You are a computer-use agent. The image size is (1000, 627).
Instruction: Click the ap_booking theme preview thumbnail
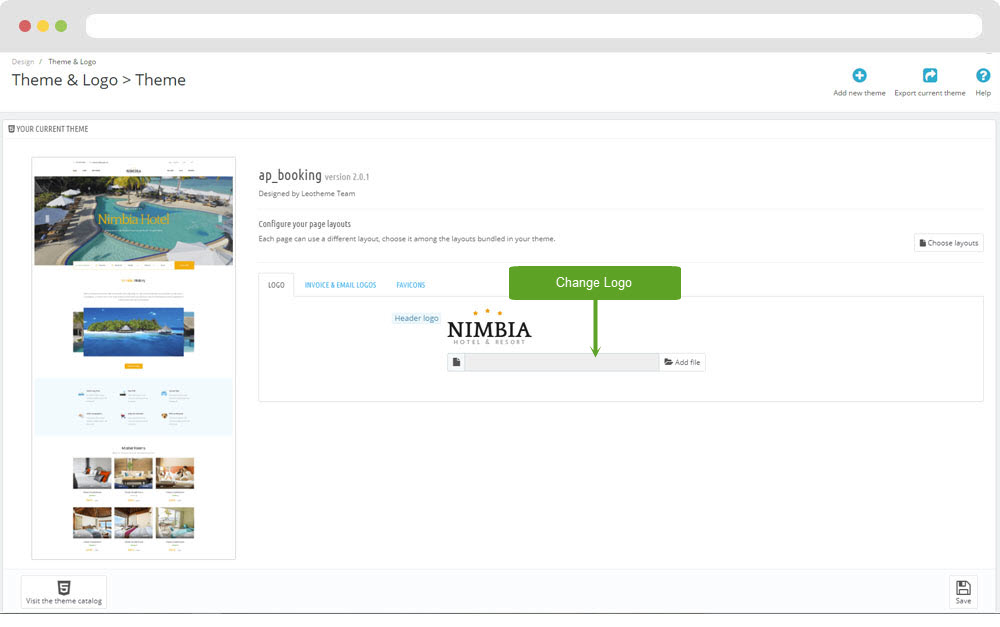(x=133, y=358)
